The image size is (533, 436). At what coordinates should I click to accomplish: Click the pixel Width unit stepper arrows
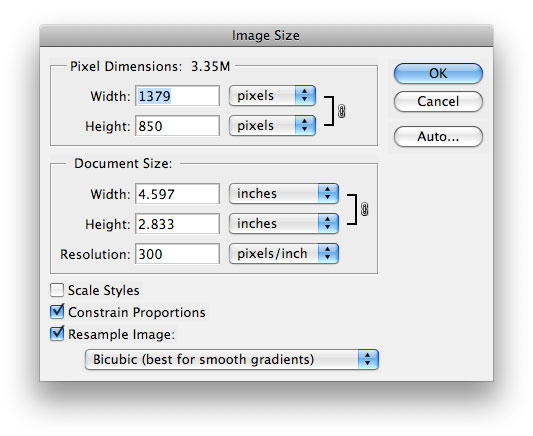point(305,95)
